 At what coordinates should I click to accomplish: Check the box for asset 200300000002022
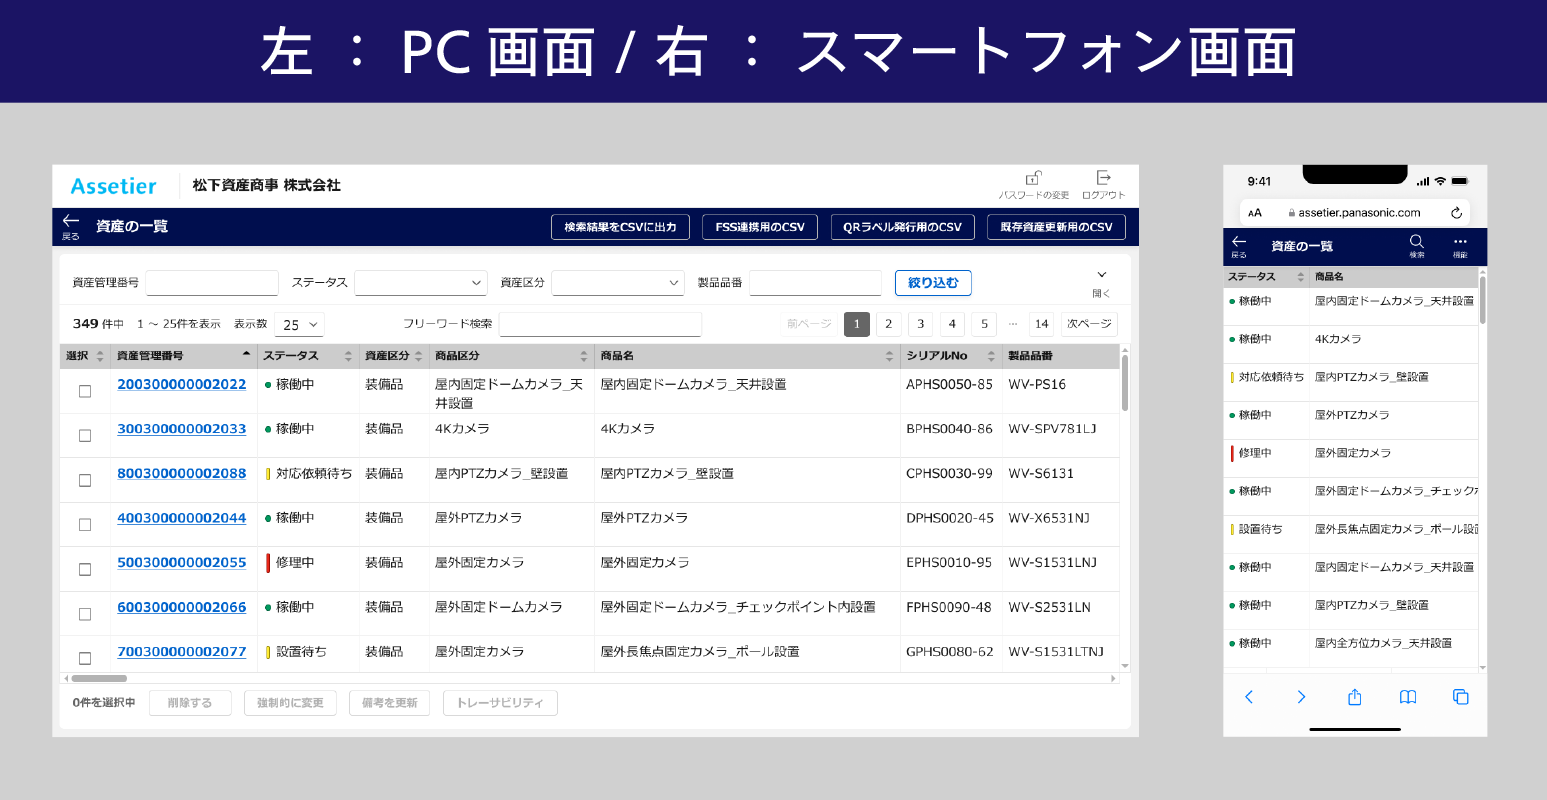(x=85, y=391)
